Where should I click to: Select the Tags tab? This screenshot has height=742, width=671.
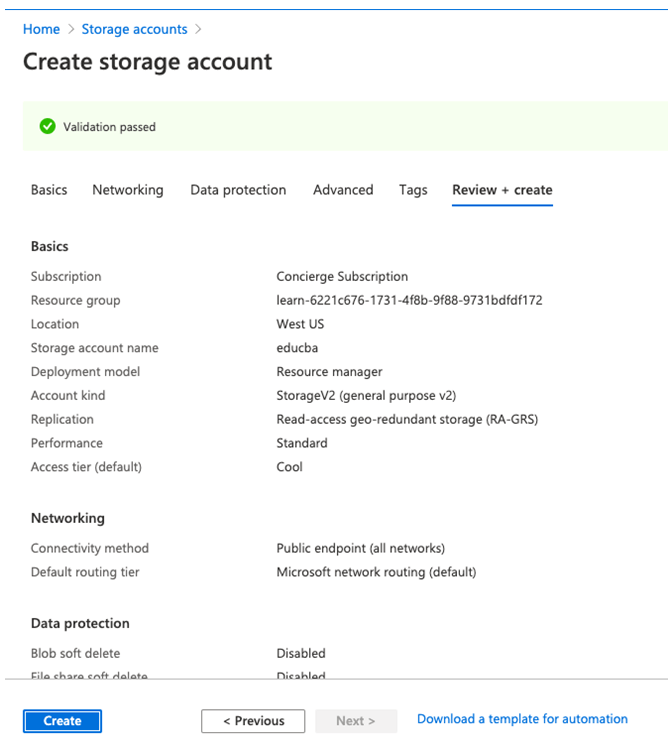pyautogui.click(x=413, y=190)
